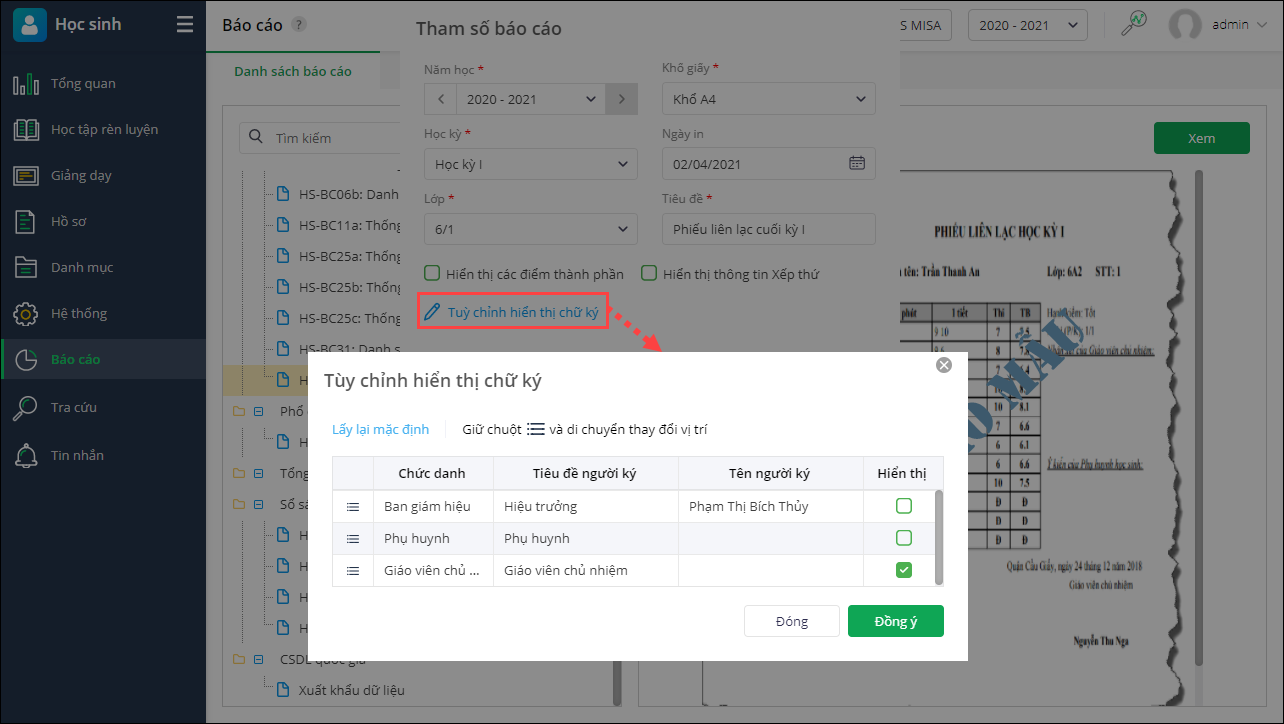Click the file icon of Xuất khẩu dữ liệu
The width and height of the screenshot is (1284, 724).
[x=282, y=690]
